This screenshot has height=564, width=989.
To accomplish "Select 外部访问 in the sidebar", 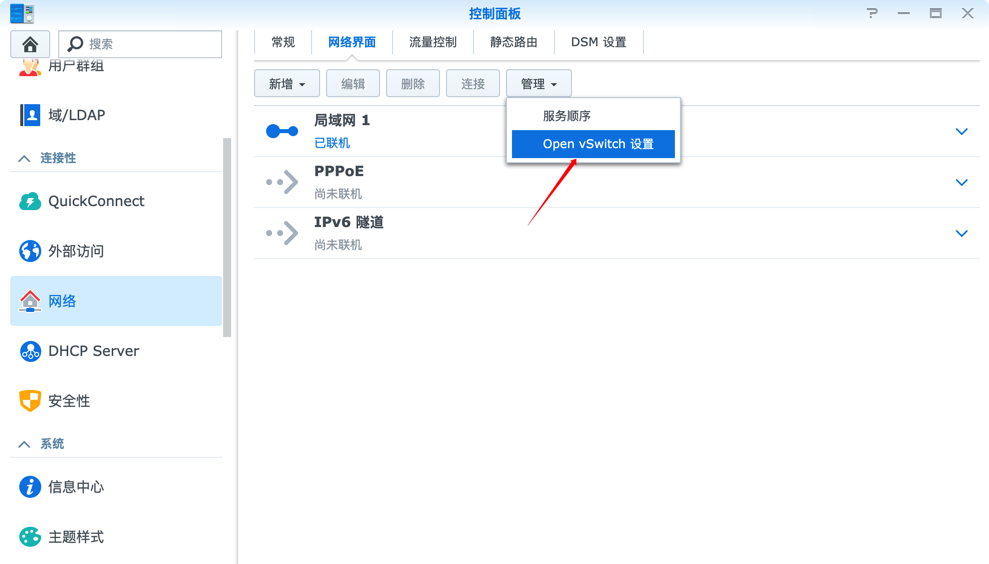I will 116,251.
